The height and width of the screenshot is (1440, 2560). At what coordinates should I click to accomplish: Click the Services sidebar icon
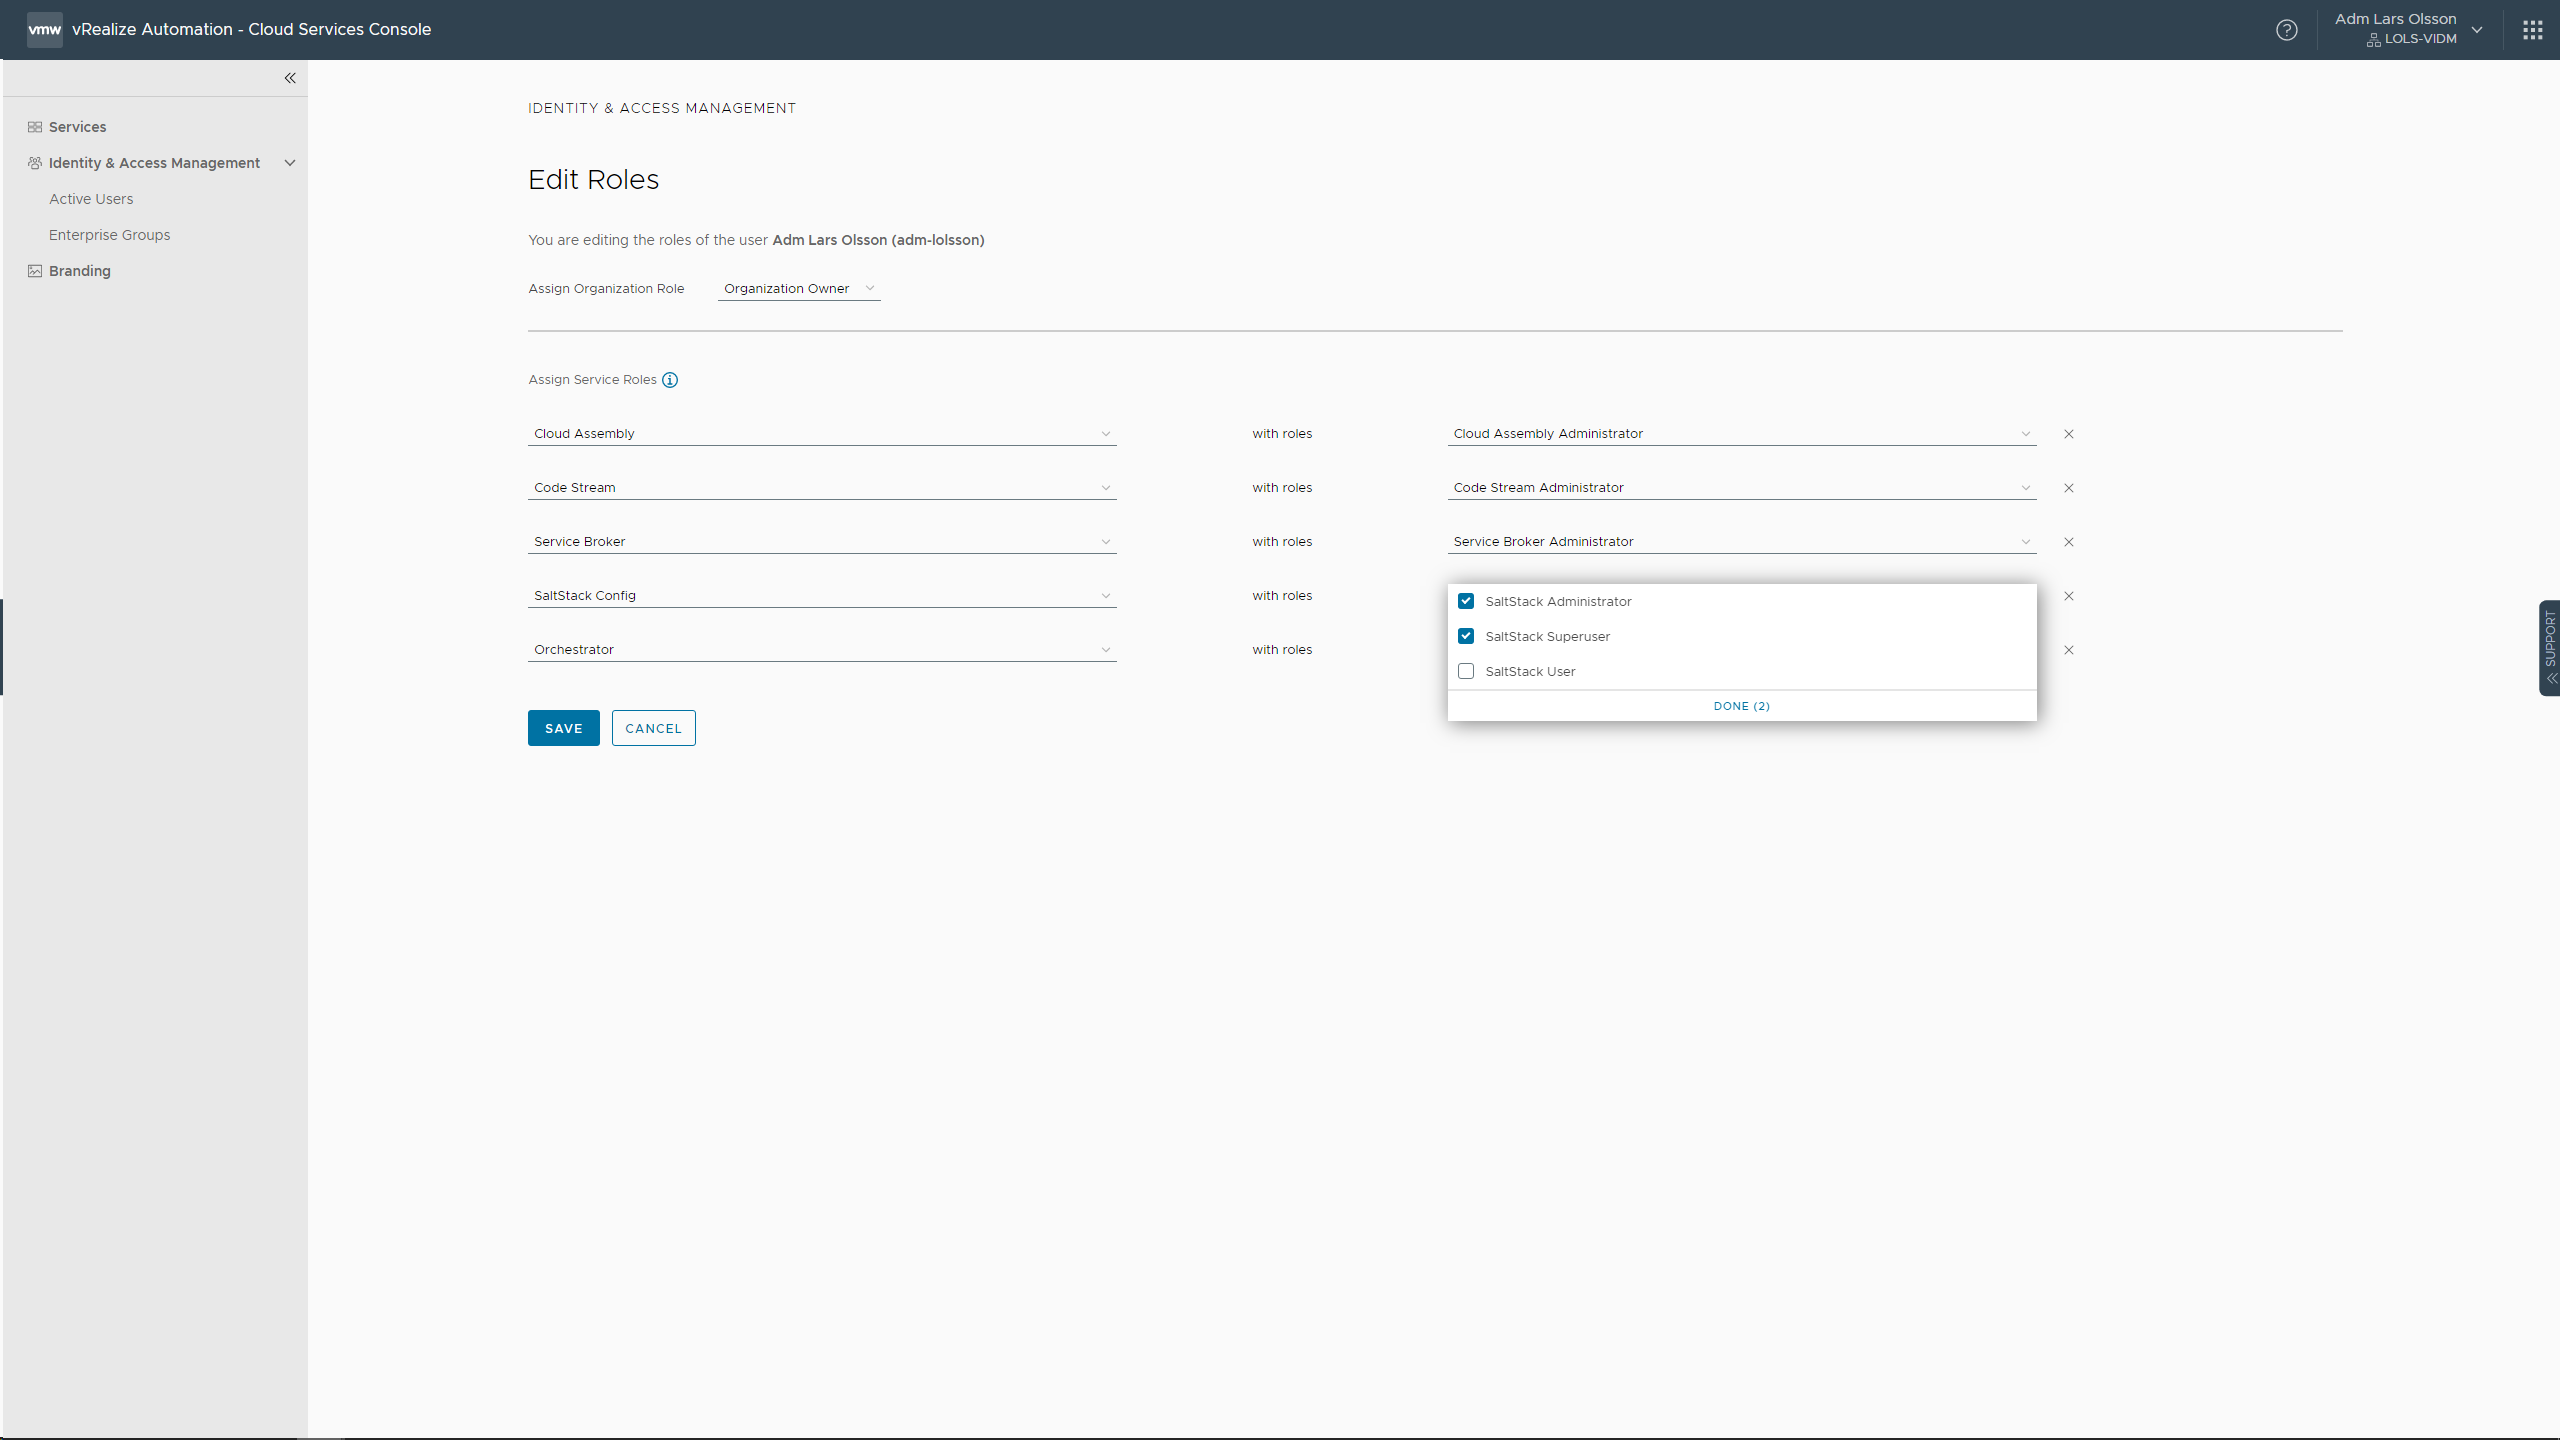click(x=35, y=127)
